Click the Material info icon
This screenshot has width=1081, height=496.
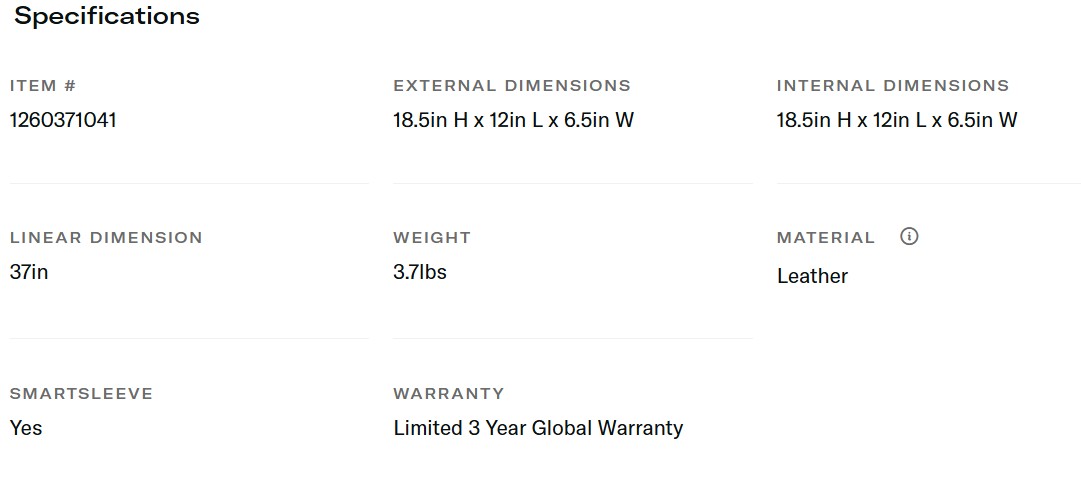[908, 237]
